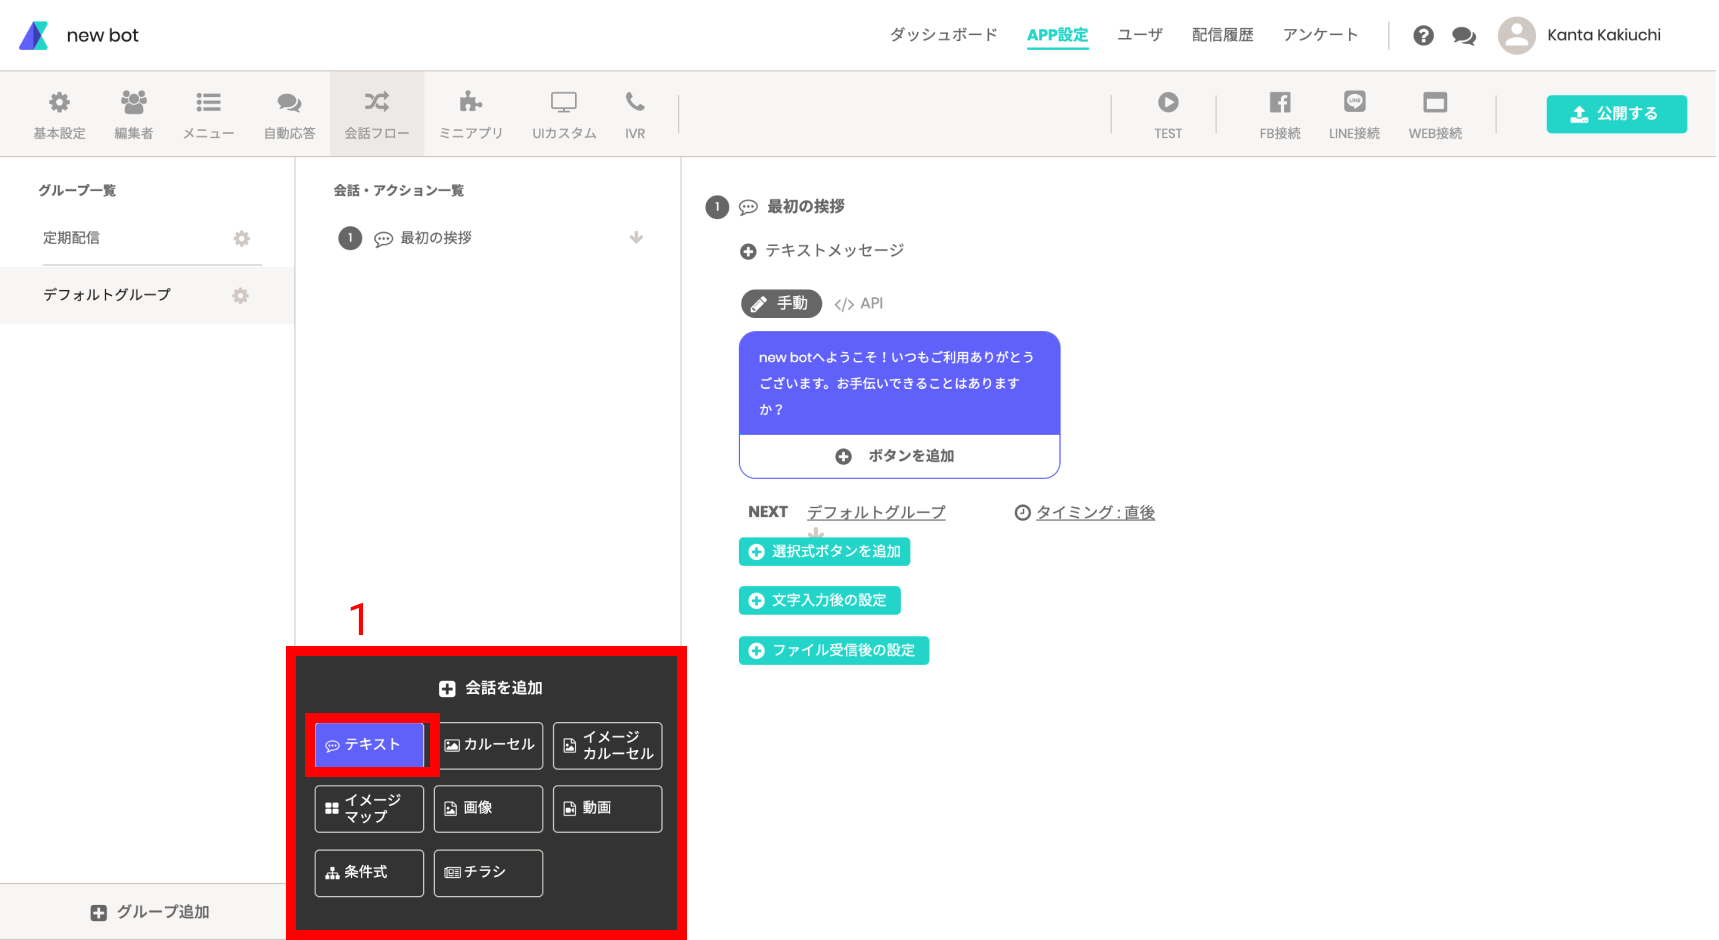Open settings gear for 定期配信 group

(x=241, y=238)
